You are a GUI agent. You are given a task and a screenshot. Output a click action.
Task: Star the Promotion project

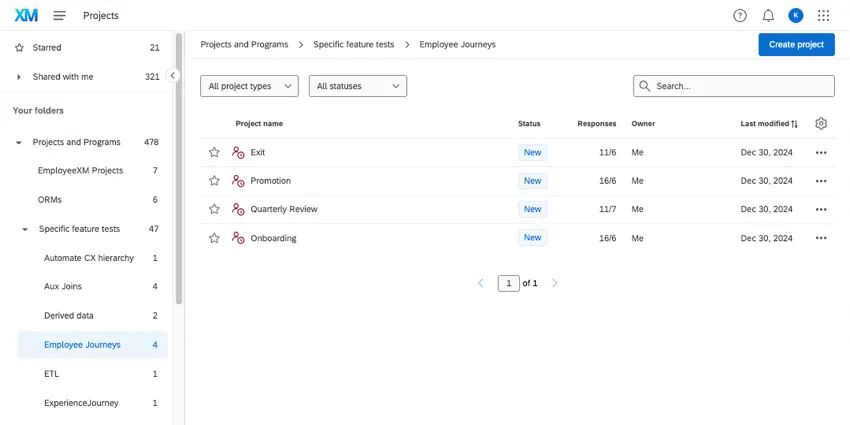point(214,181)
